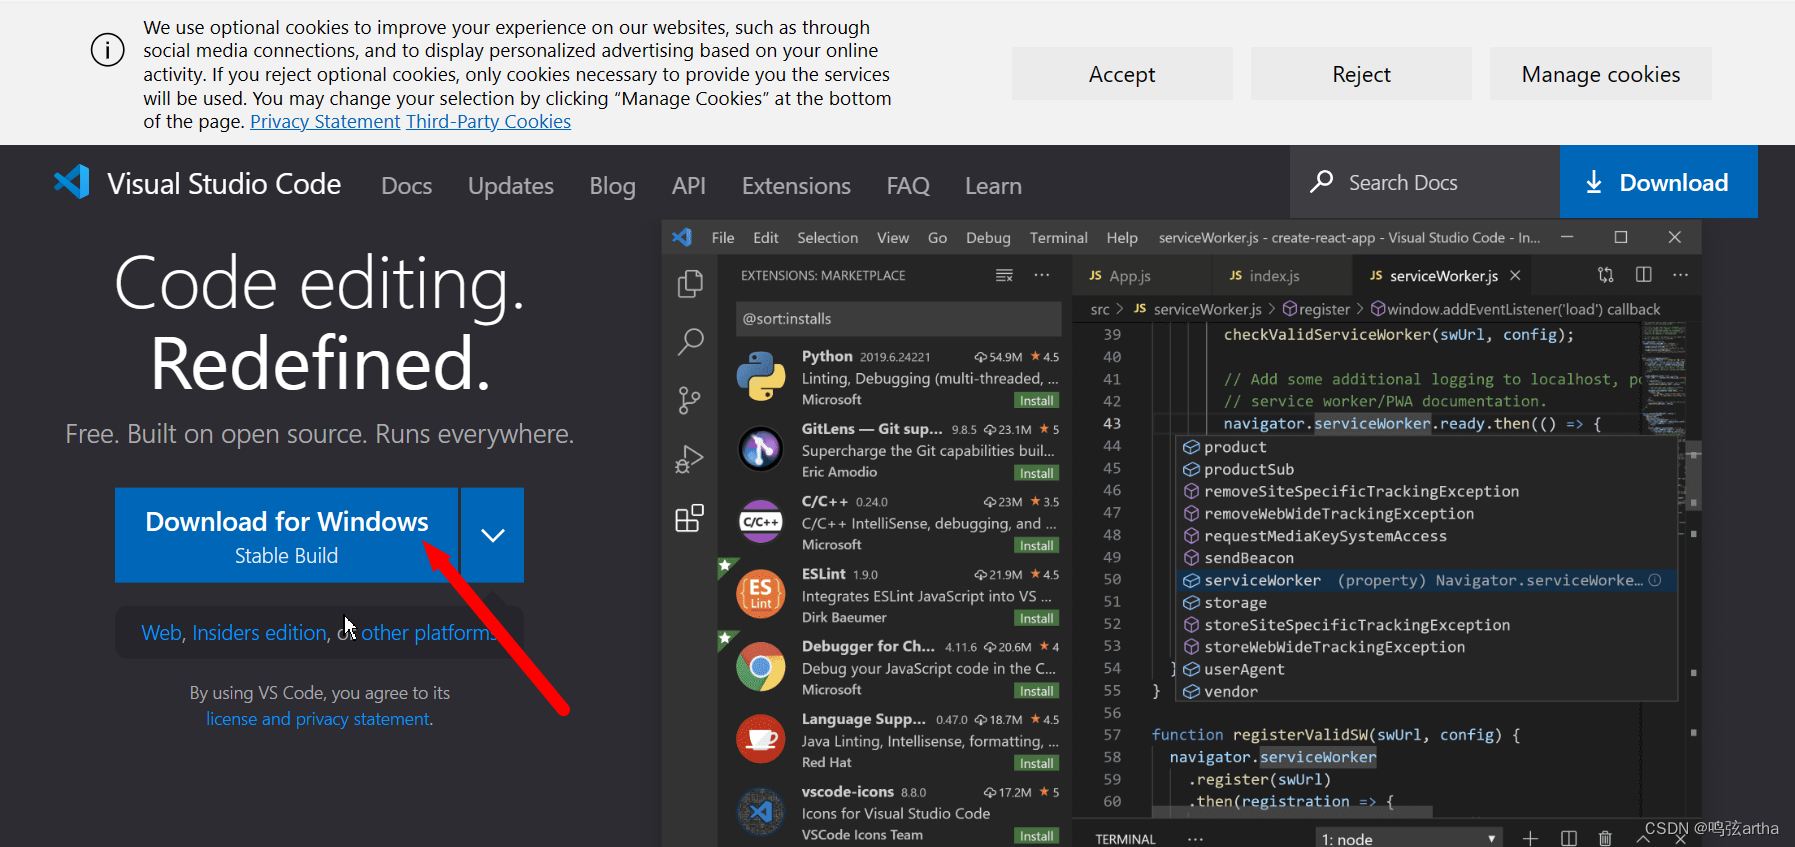
Task: Click the info icon in cookie banner
Action: point(108,50)
